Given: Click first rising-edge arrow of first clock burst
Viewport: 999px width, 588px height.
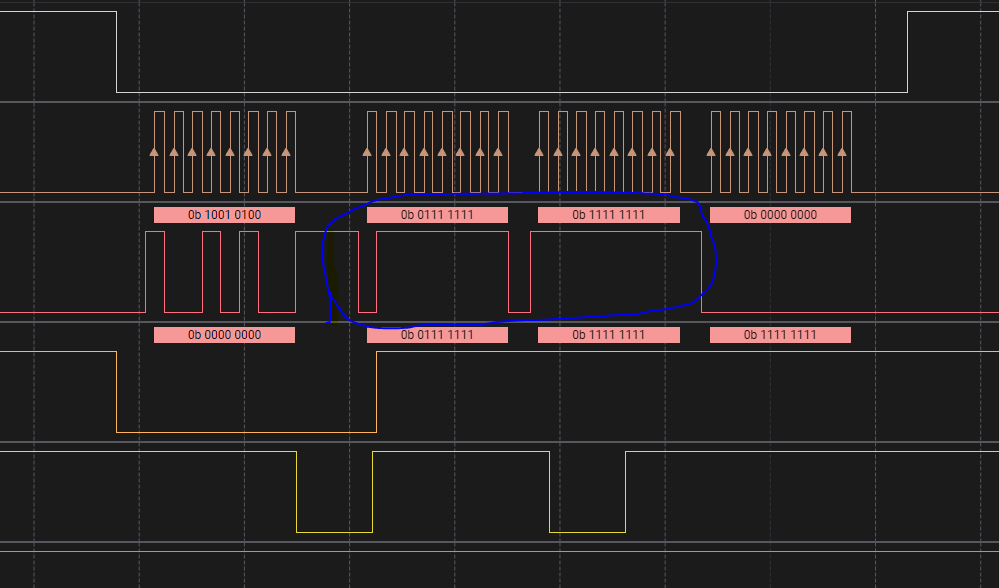Looking at the screenshot, I should point(154,152).
